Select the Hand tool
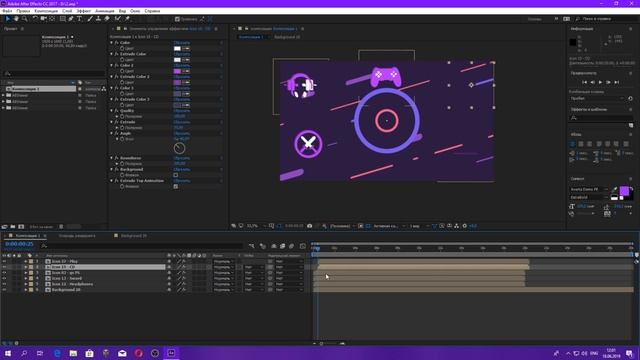Viewport: 640px width, 360px height. (16, 19)
